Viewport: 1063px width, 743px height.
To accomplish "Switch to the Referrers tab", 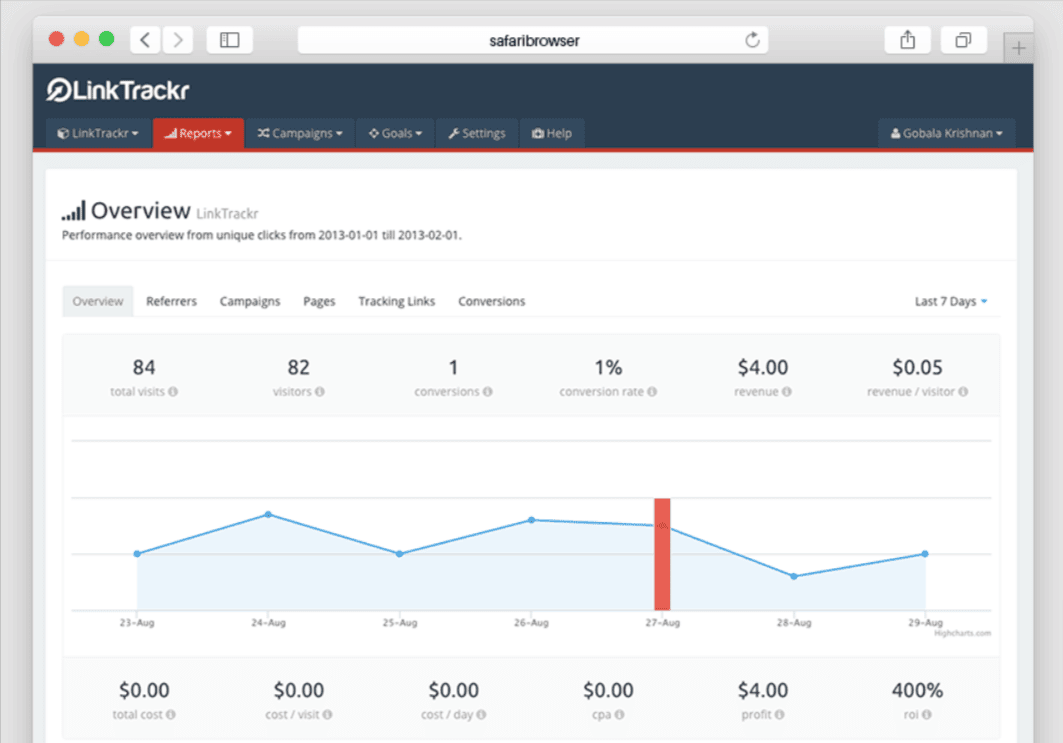I will click(171, 301).
